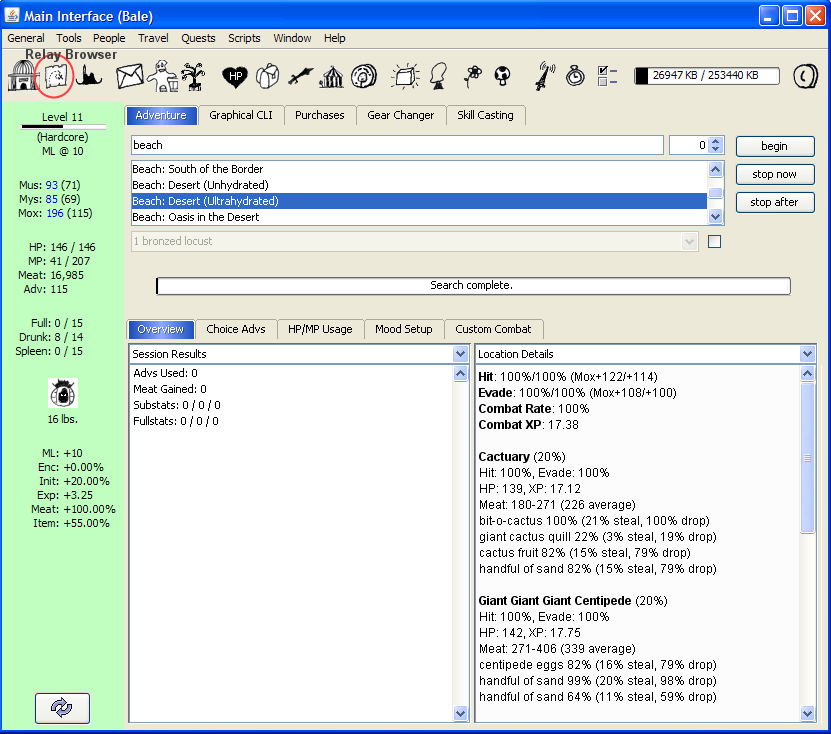The width and height of the screenshot is (831, 734).
Task: Open the mail envelope icon
Action: point(130,76)
